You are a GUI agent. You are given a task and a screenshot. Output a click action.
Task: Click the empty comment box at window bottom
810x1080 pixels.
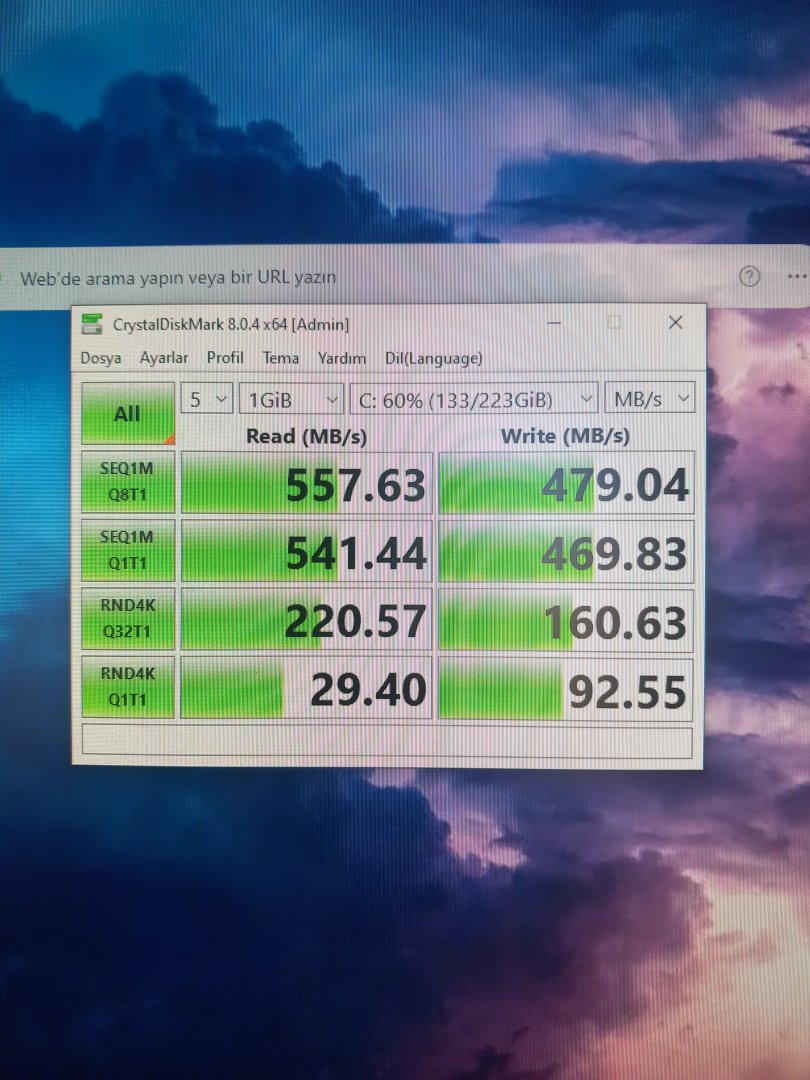pos(387,741)
